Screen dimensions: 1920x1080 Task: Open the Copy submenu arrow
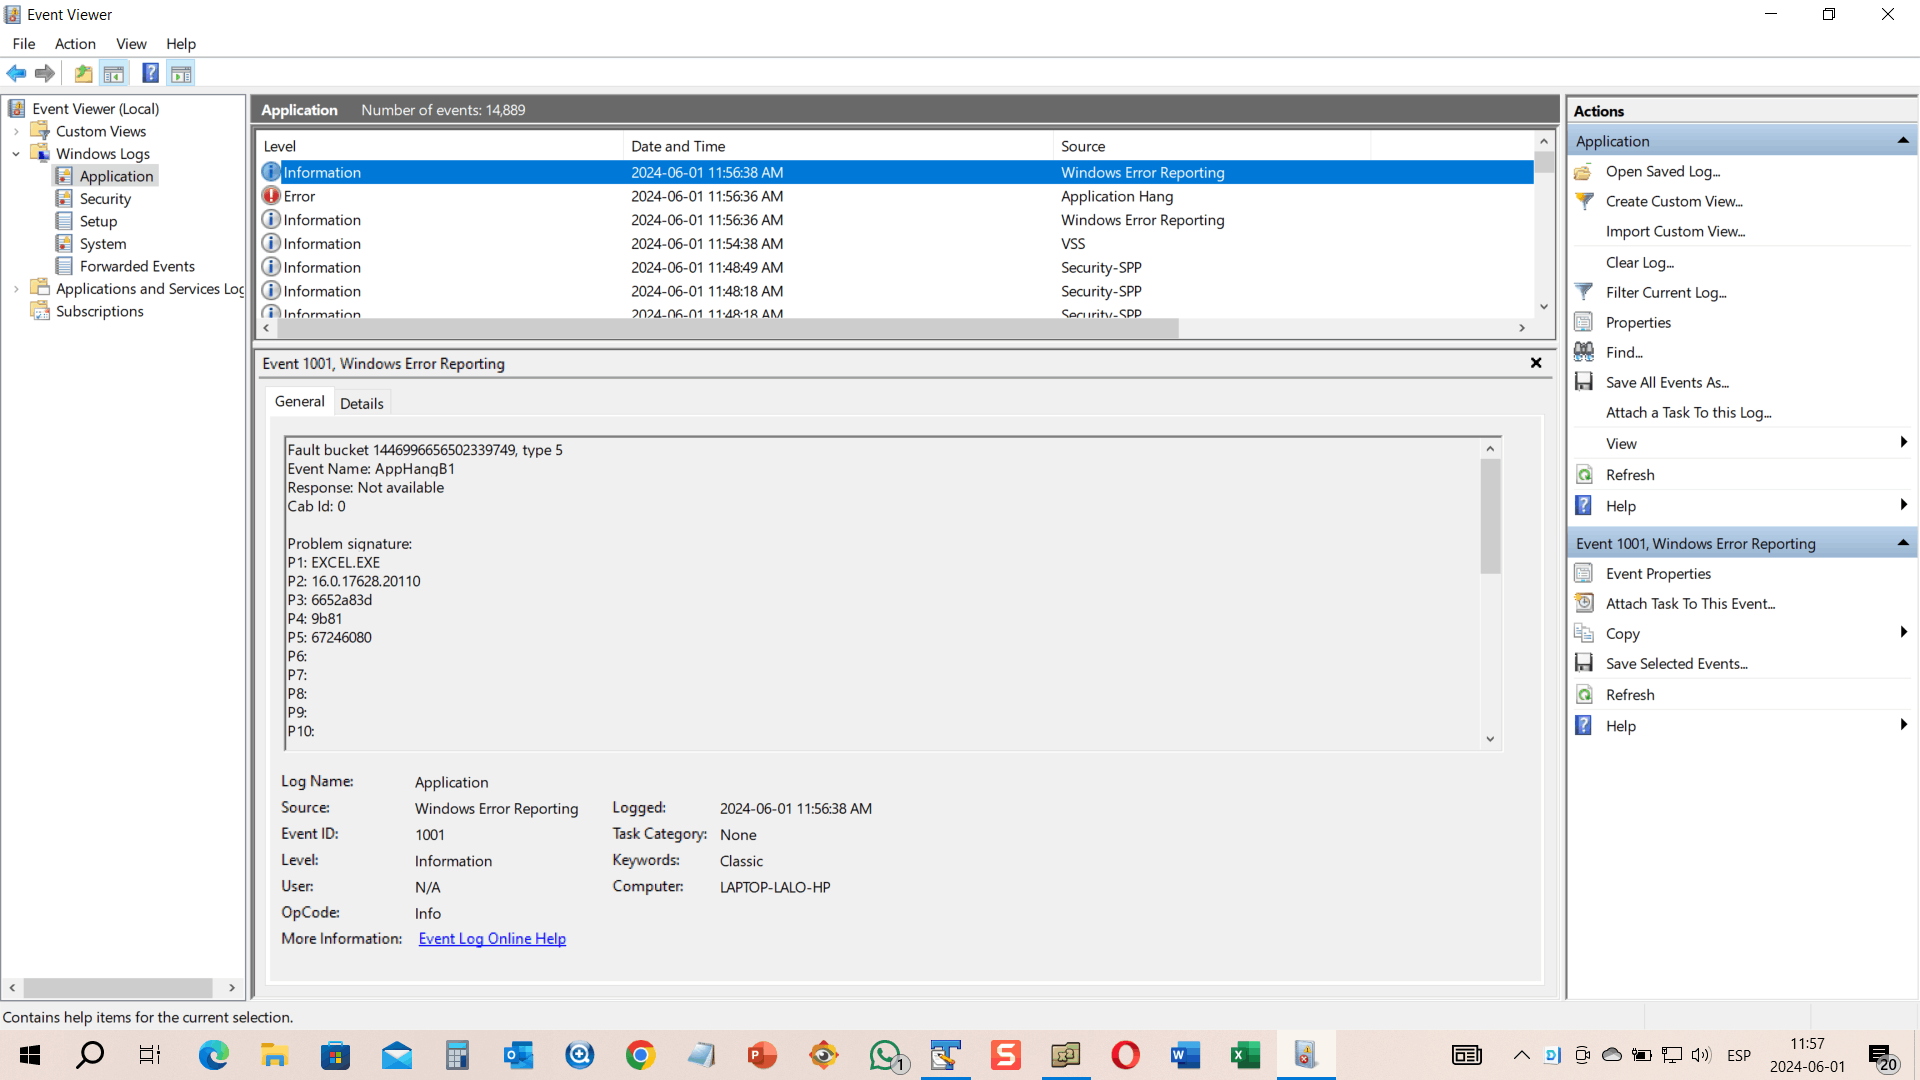coord(1903,633)
